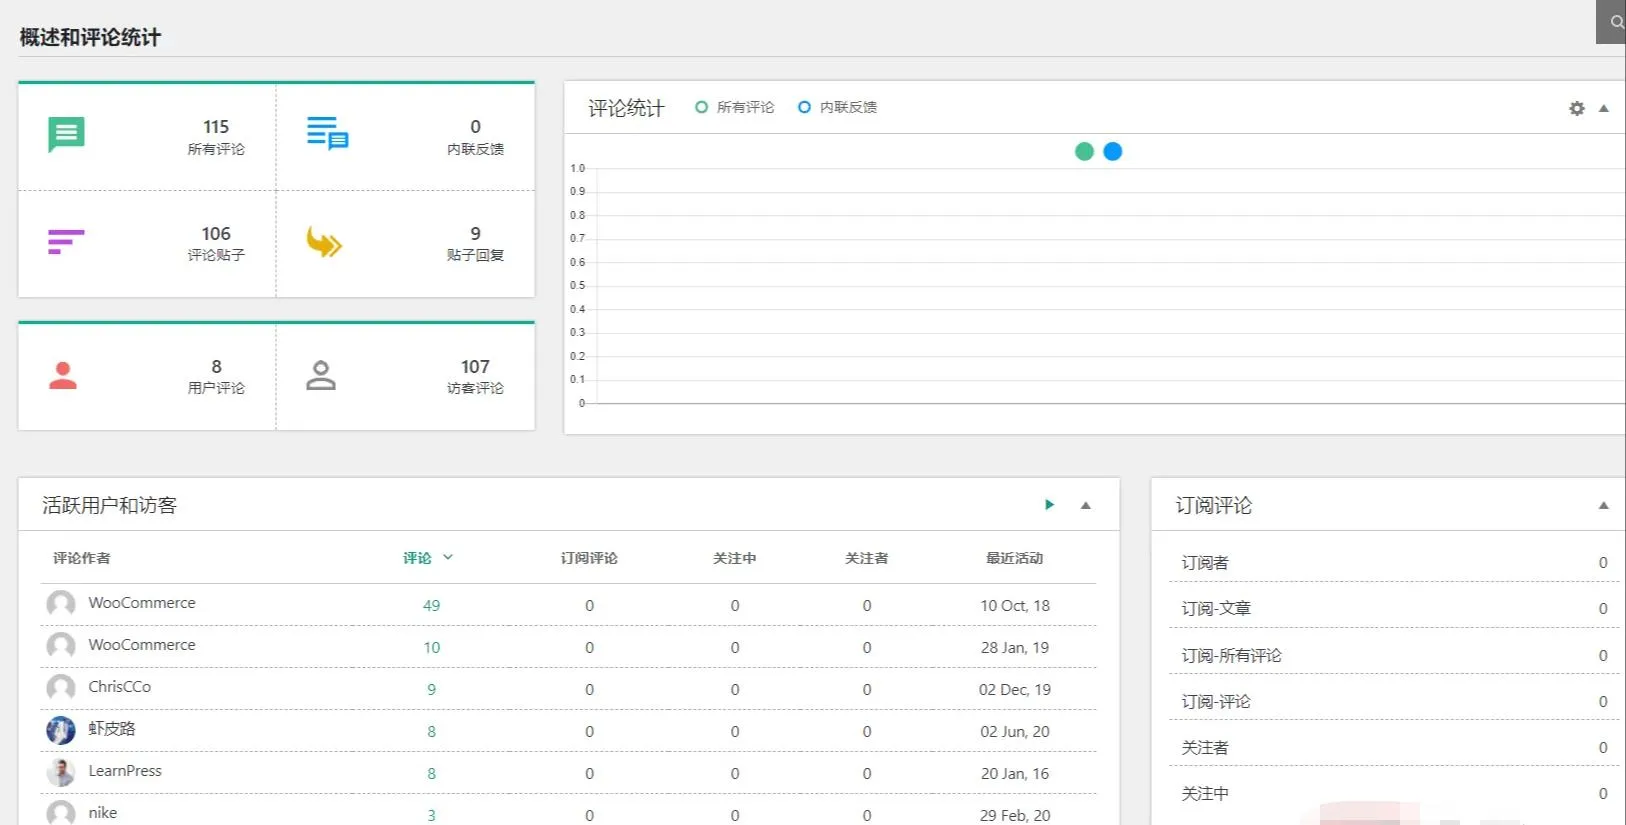
Task: Click the ChrisCCo default avatar
Action: pyautogui.click(x=61, y=688)
